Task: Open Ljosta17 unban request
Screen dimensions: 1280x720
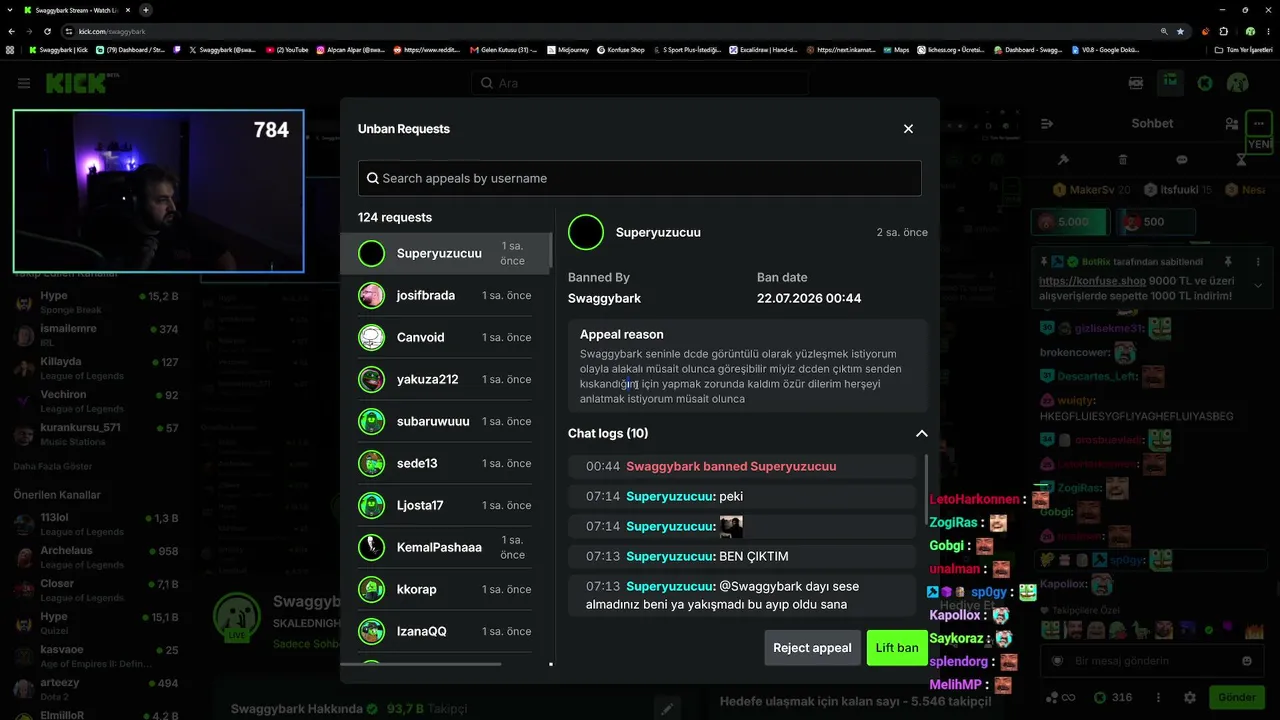Action: 445,505
